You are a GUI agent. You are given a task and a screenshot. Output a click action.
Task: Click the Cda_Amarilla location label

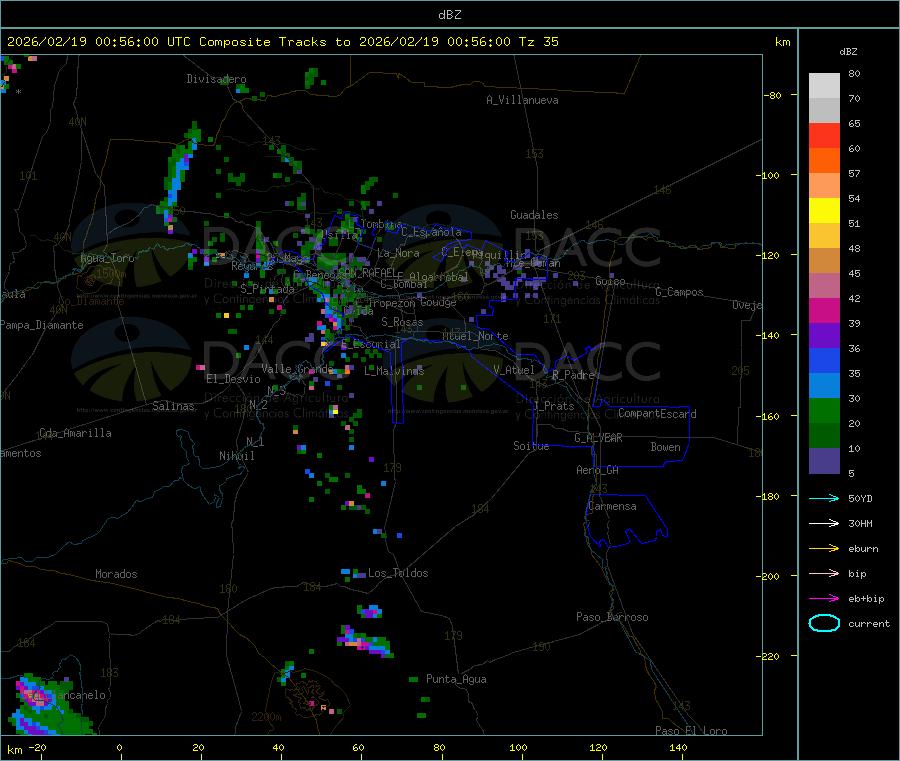75,433
